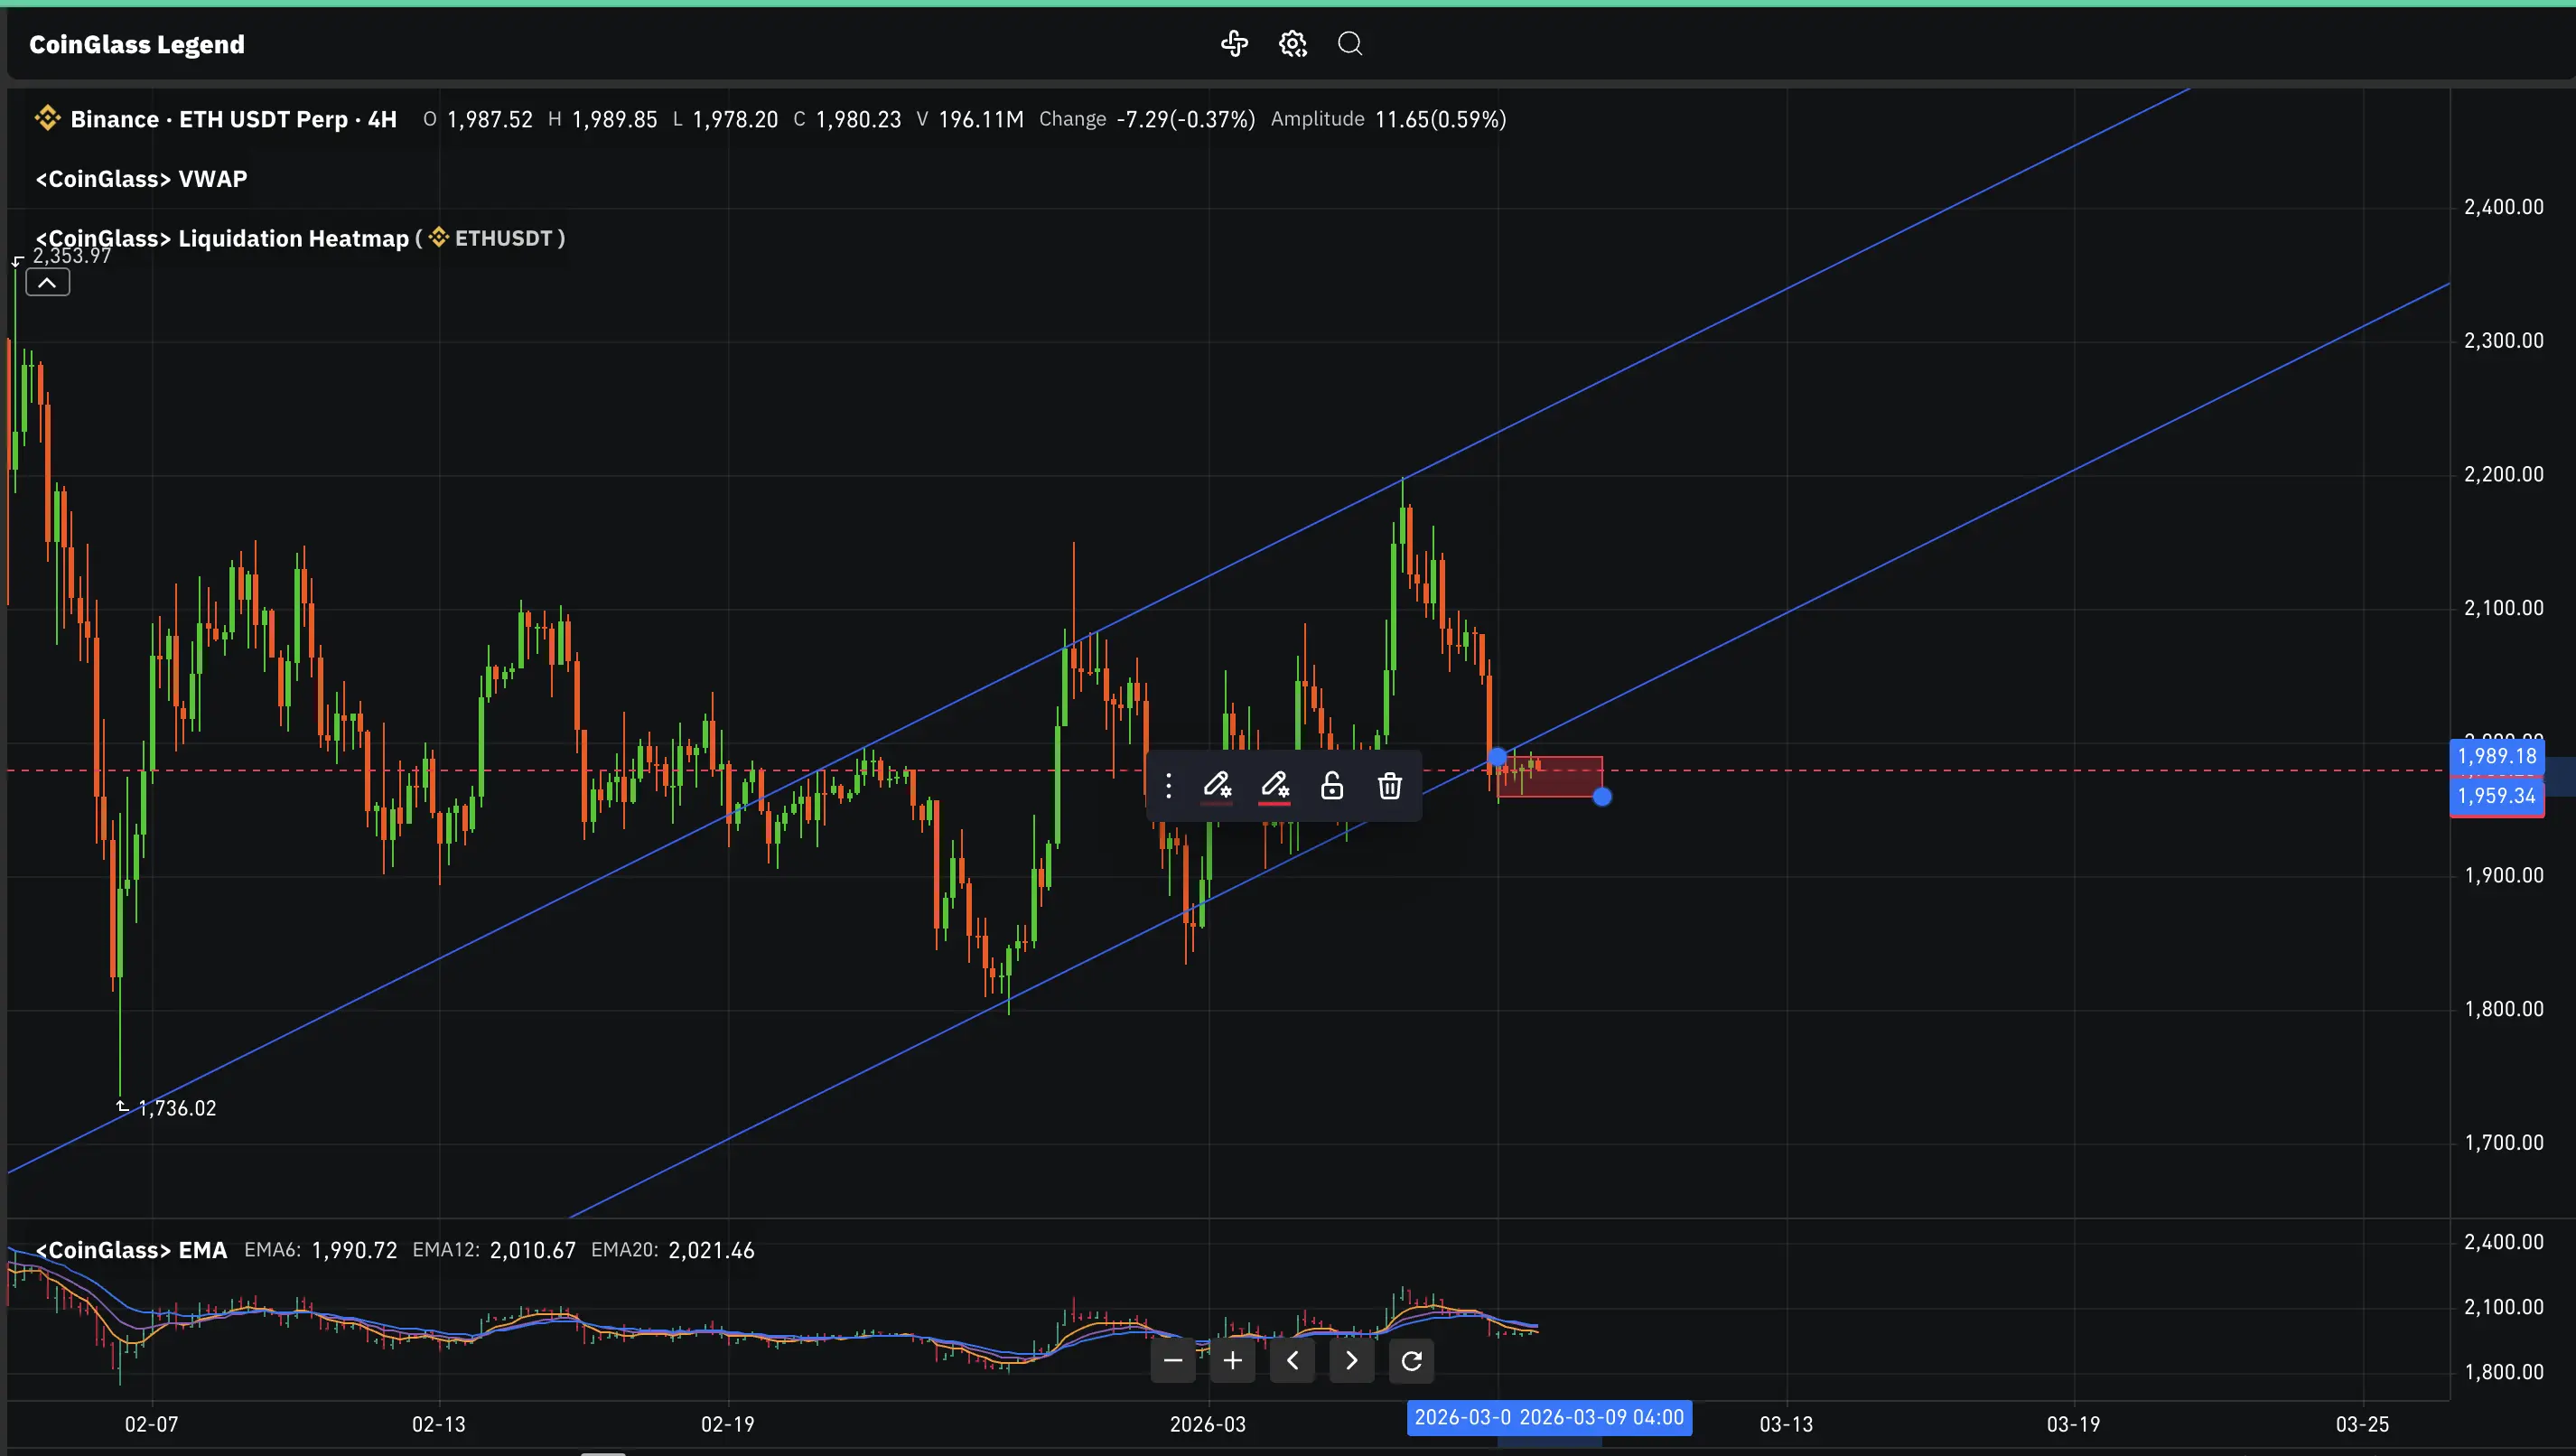The image size is (2576, 1456).
Task: Reset chart view with refresh icon
Action: (1411, 1361)
